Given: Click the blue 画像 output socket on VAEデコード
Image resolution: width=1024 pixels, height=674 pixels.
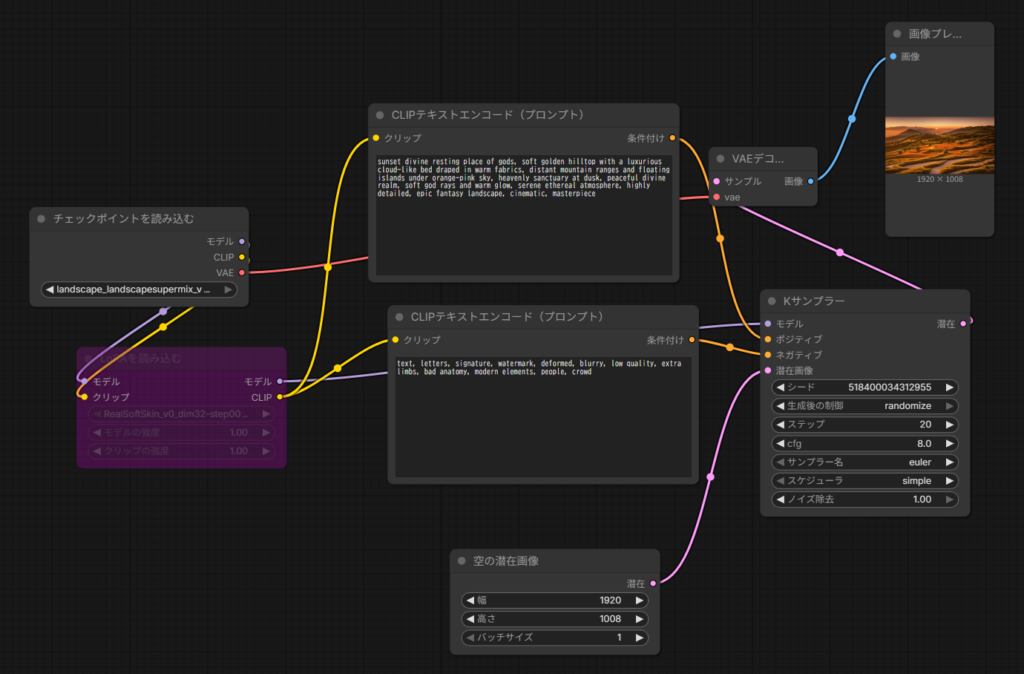Looking at the screenshot, I should click(810, 181).
